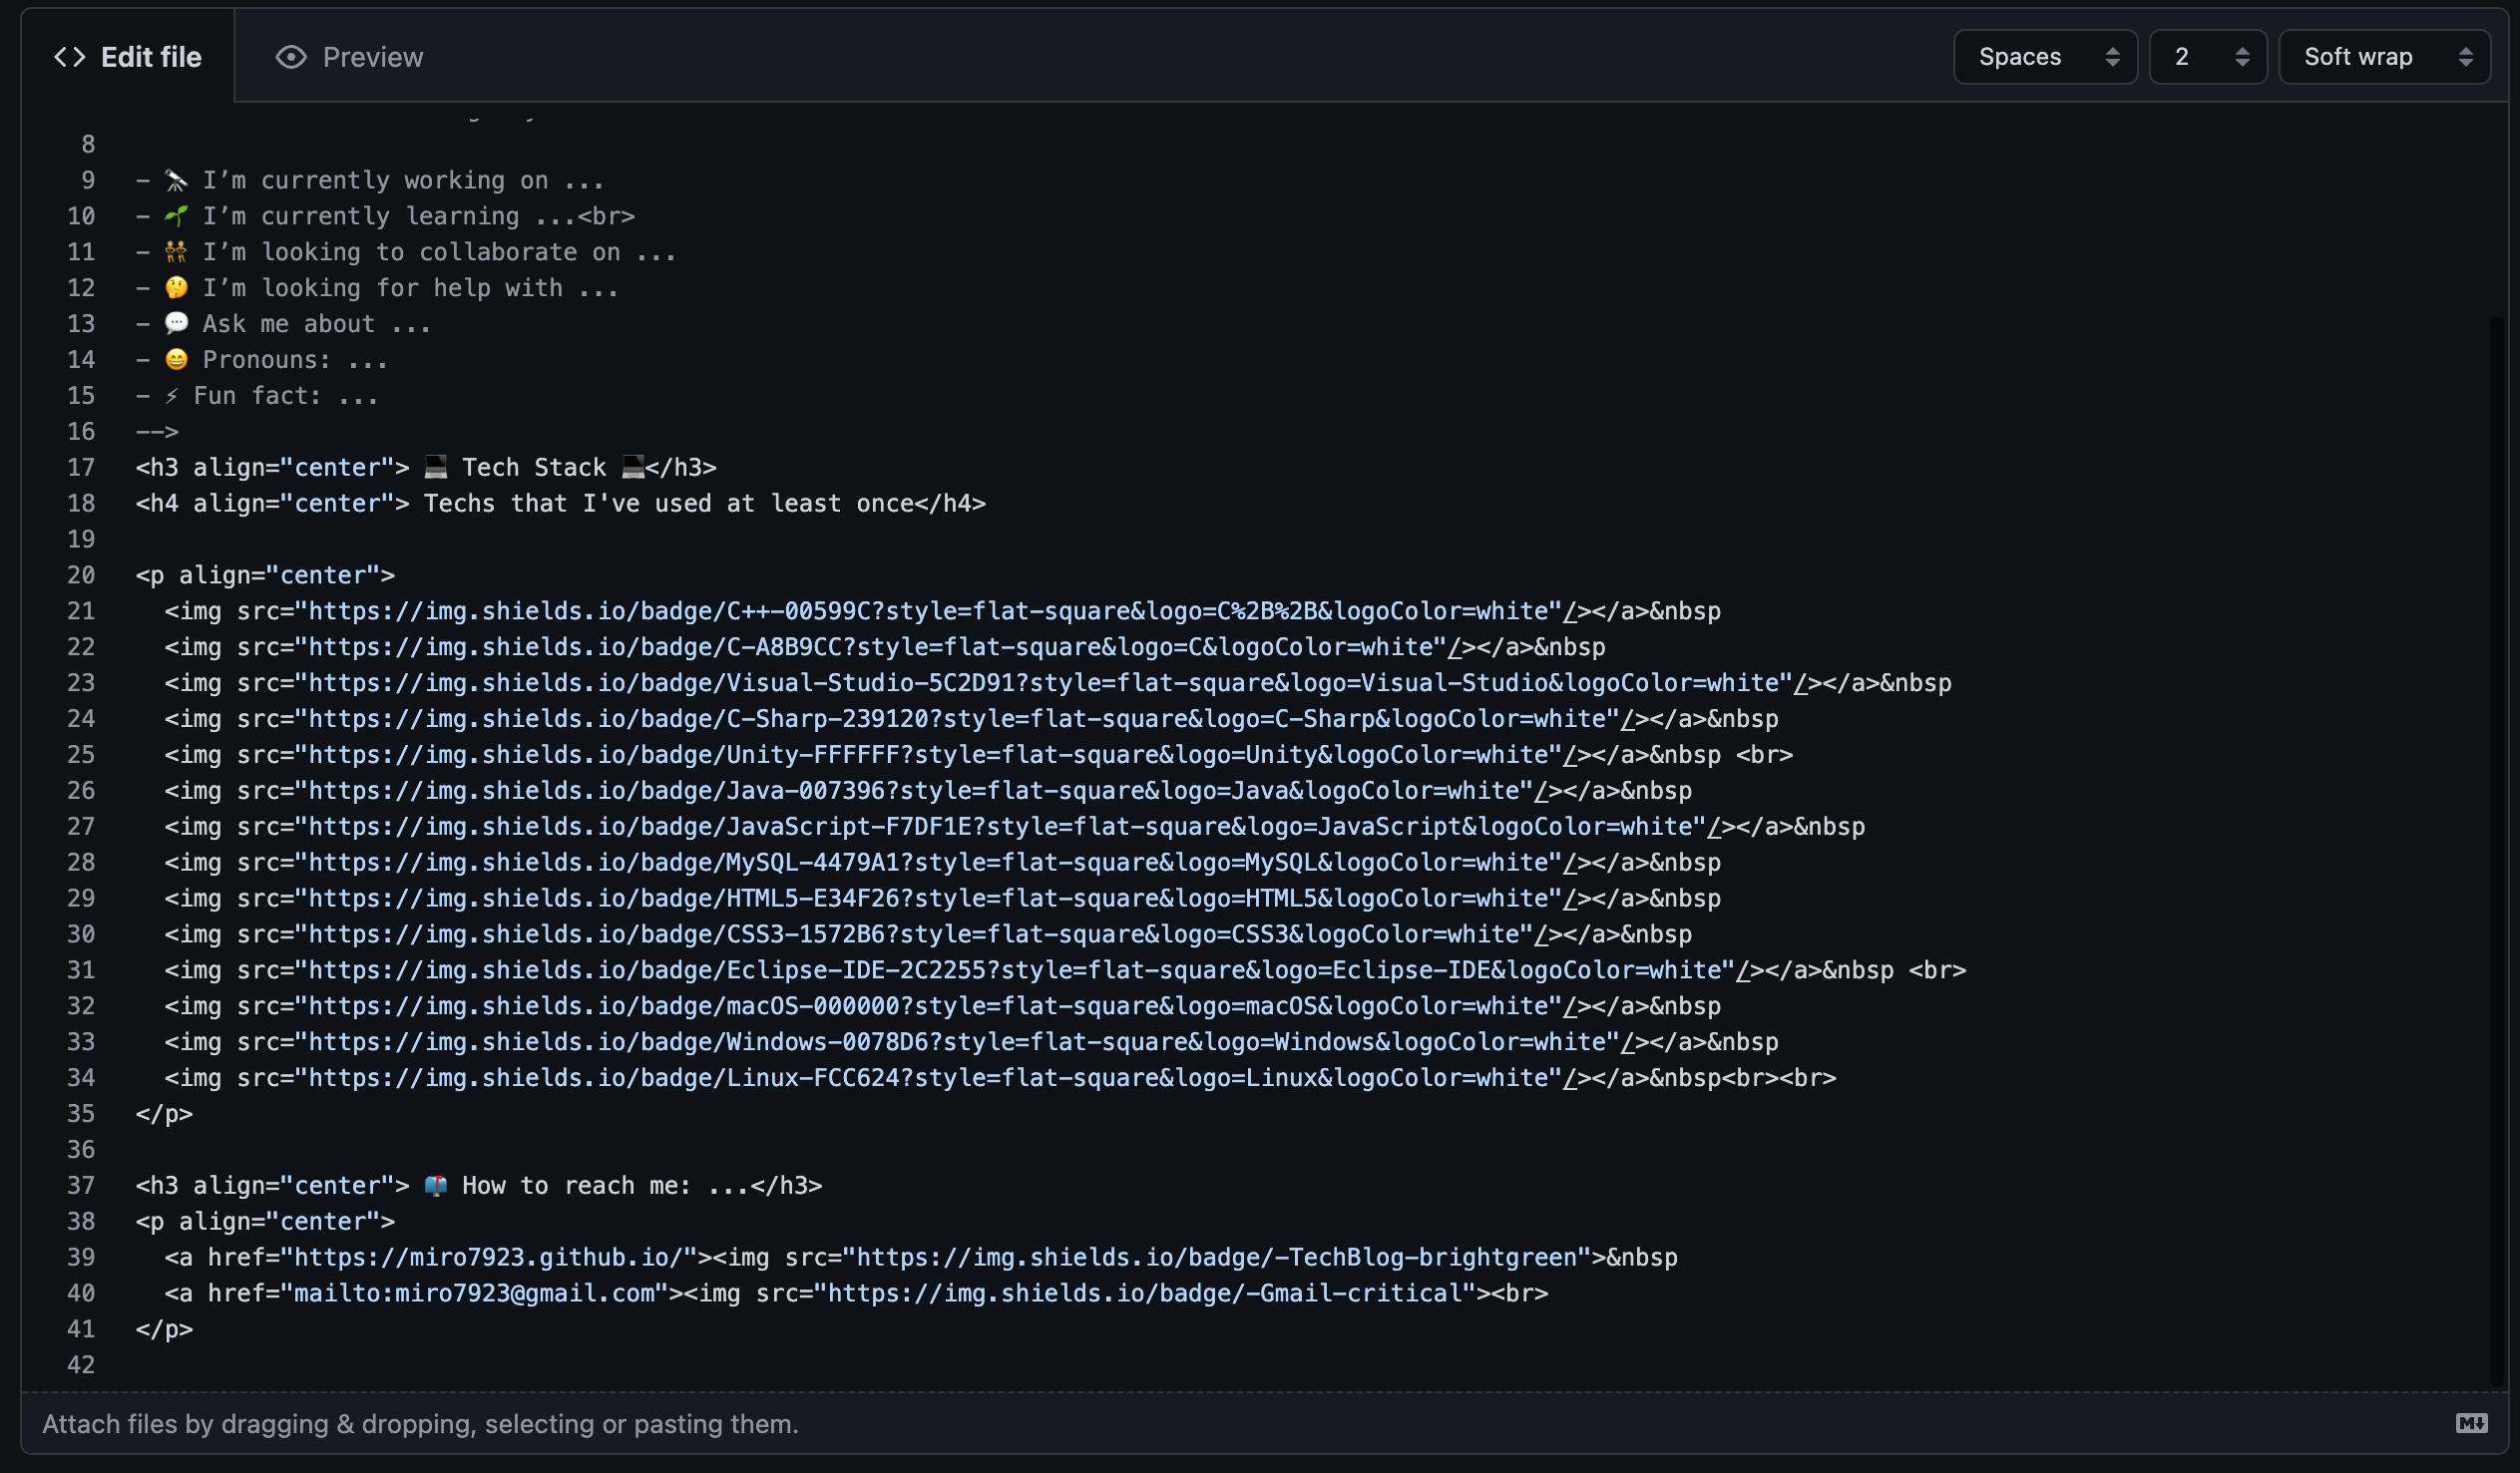Click line 18 'Techs that I've used at least once'

tap(669, 503)
